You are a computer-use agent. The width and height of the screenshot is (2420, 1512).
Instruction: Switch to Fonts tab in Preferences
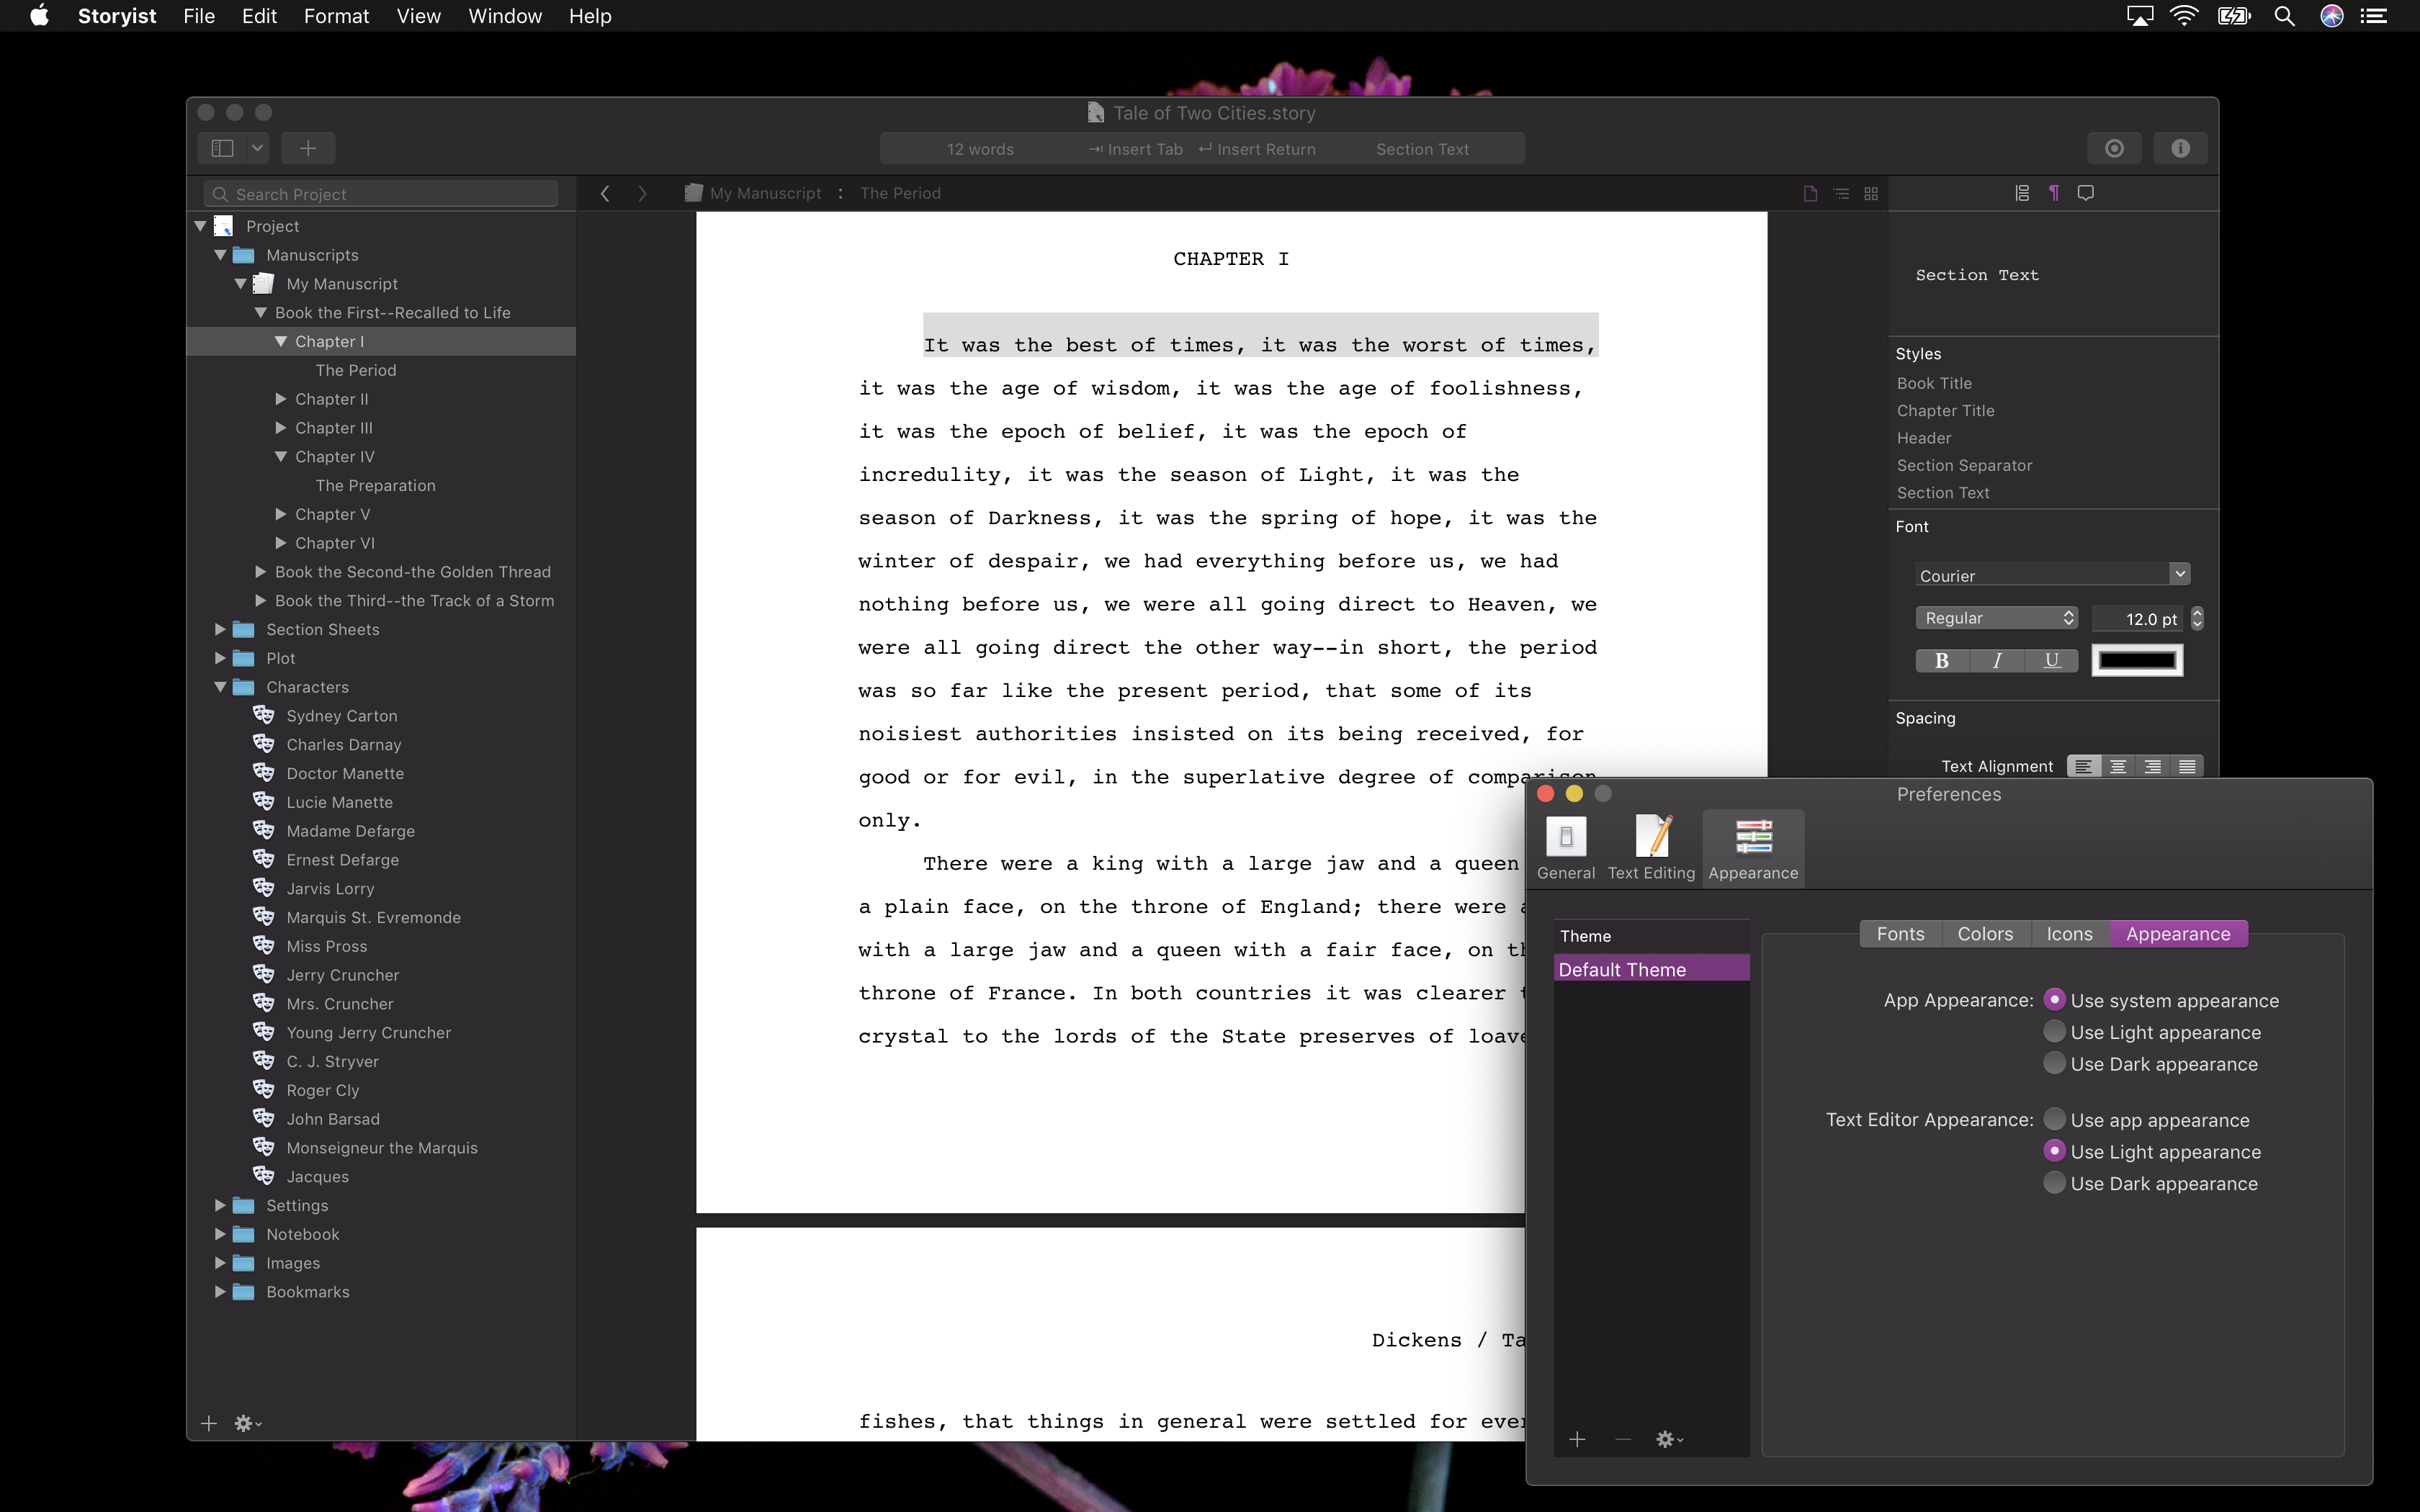coord(1900,933)
